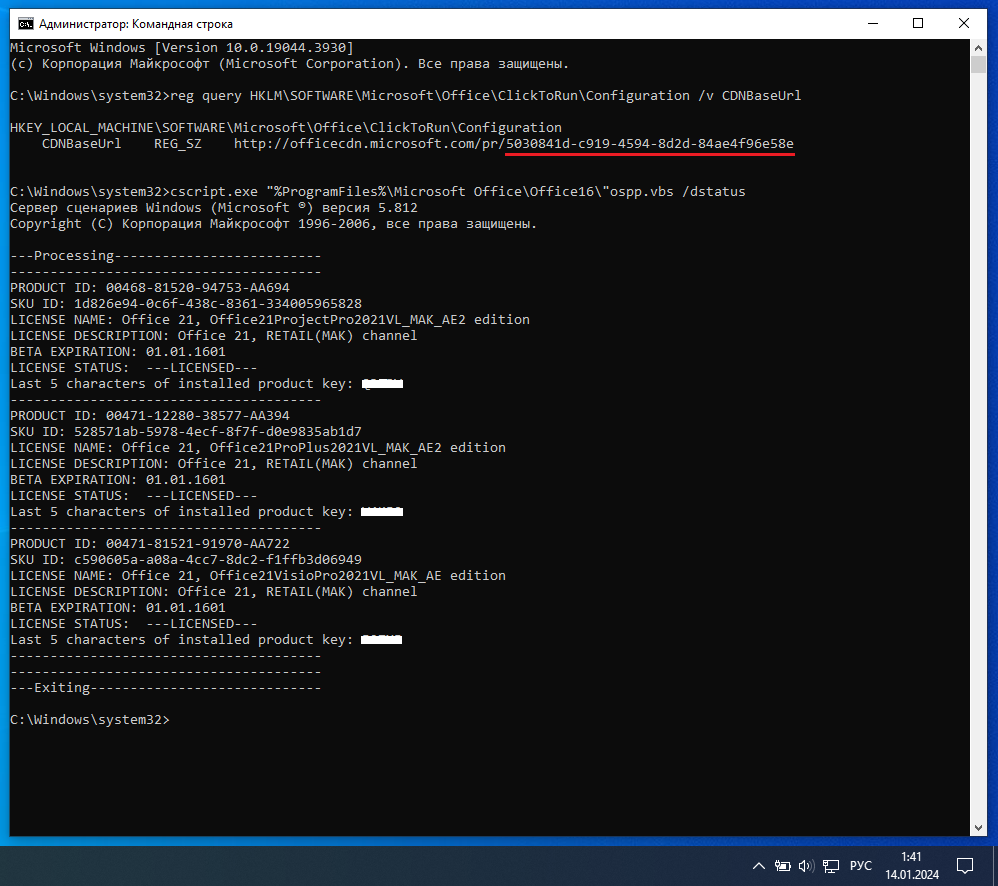Image resolution: width=998 pixels, height=886 pixels.
Task: Click the scrollbar up arrow
Action: click(978, 48)
